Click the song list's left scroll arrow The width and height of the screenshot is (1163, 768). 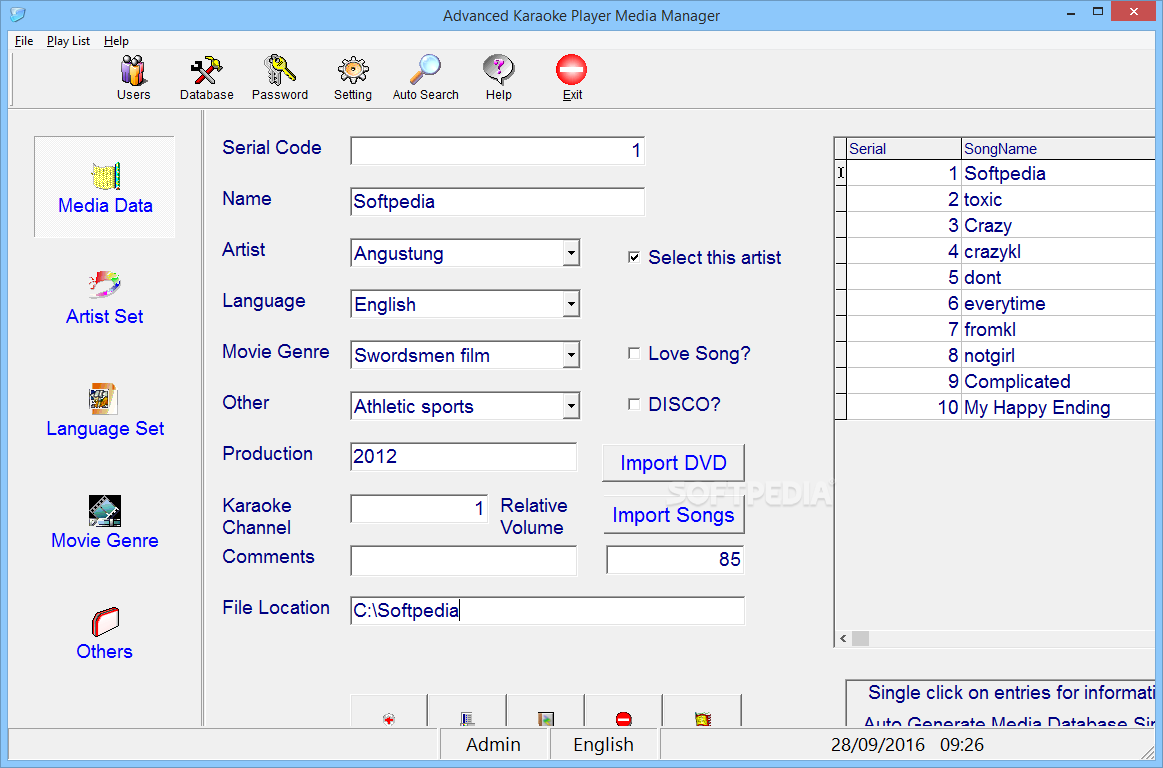[843, 638]
